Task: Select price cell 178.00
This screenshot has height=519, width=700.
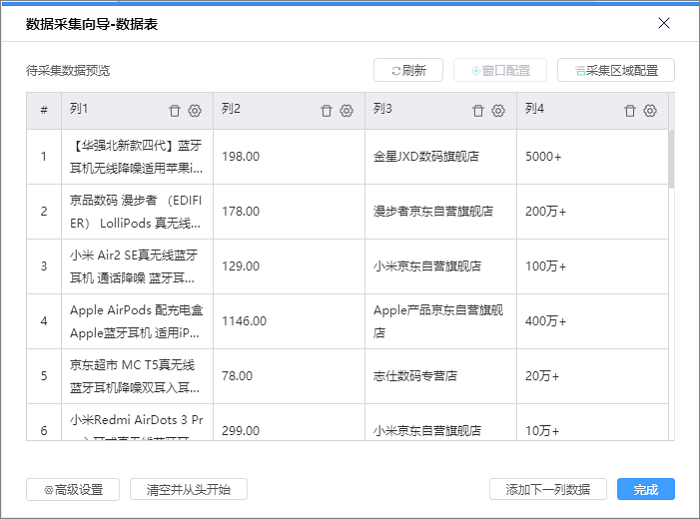Action: 289,212
